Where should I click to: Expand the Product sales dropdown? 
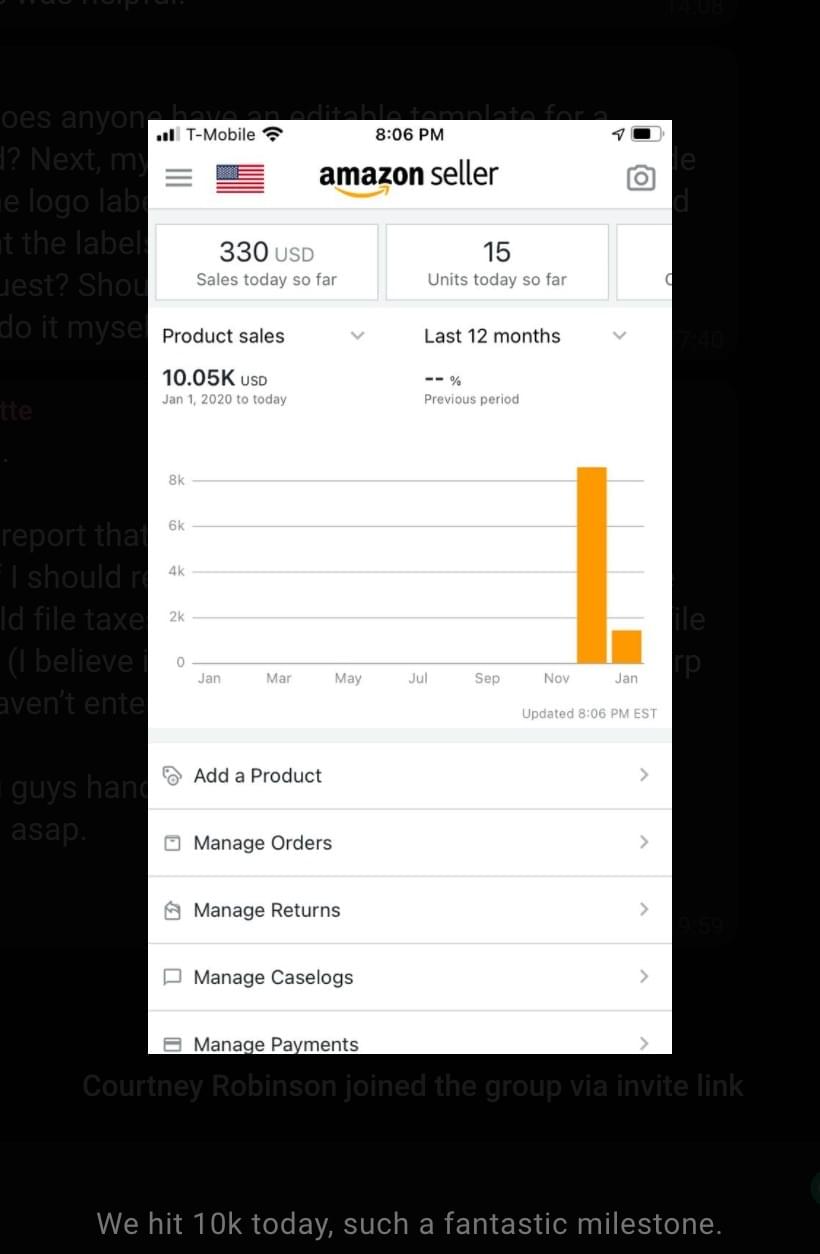point(357,336)
